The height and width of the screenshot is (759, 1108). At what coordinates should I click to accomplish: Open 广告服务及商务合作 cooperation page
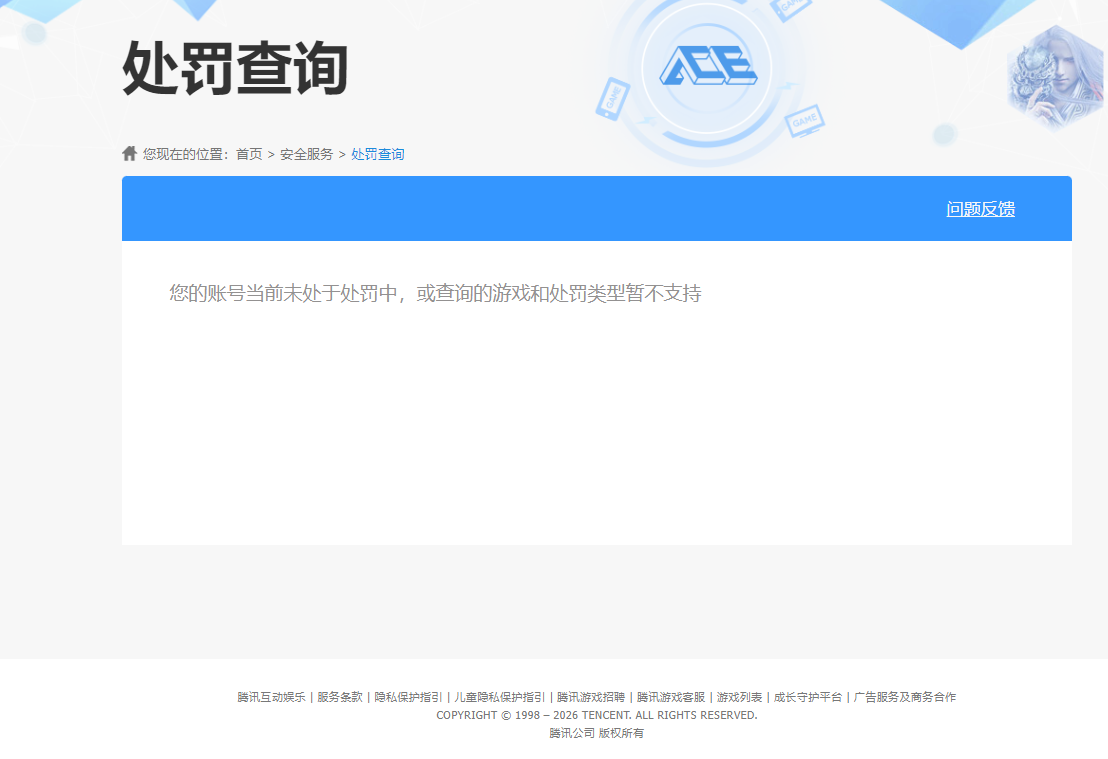click(x=903, y=696)
